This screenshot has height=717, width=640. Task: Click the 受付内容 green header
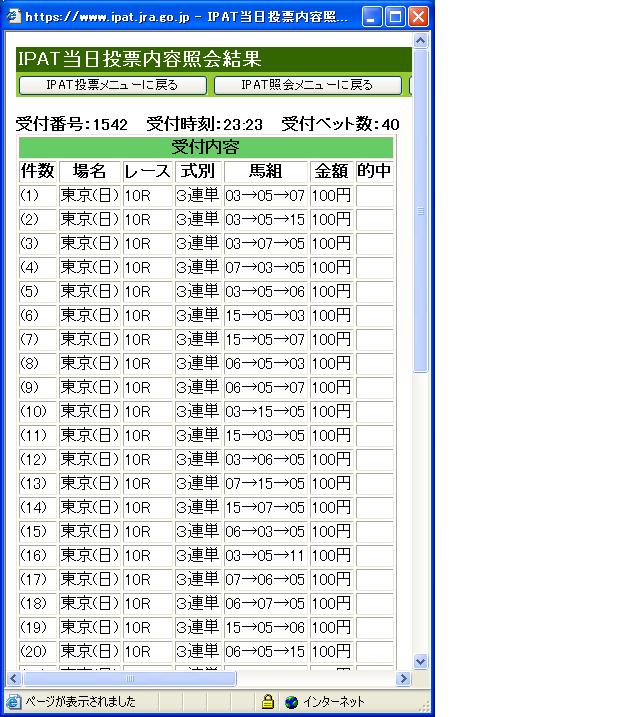[x=206, y=147]
